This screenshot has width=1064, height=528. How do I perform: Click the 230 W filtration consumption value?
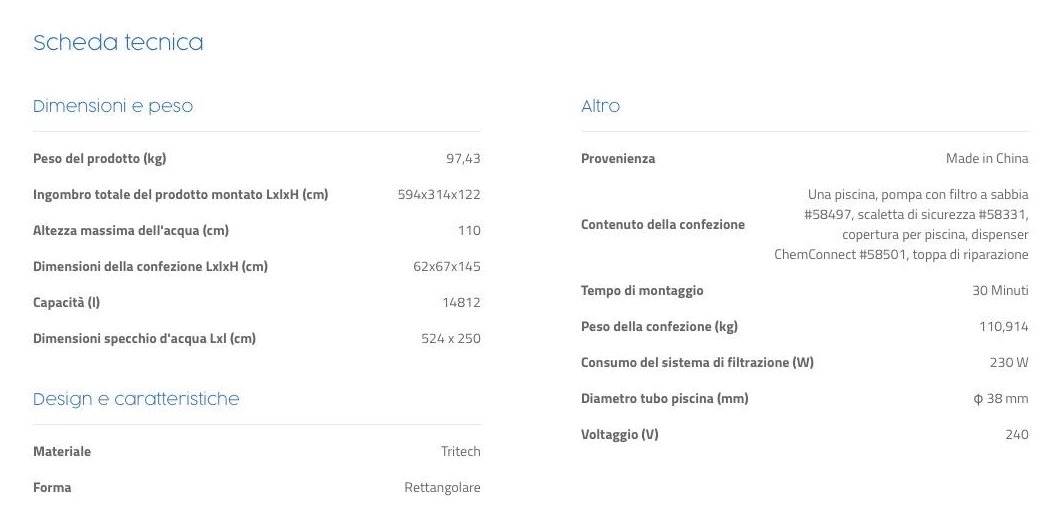[1008, 363]
